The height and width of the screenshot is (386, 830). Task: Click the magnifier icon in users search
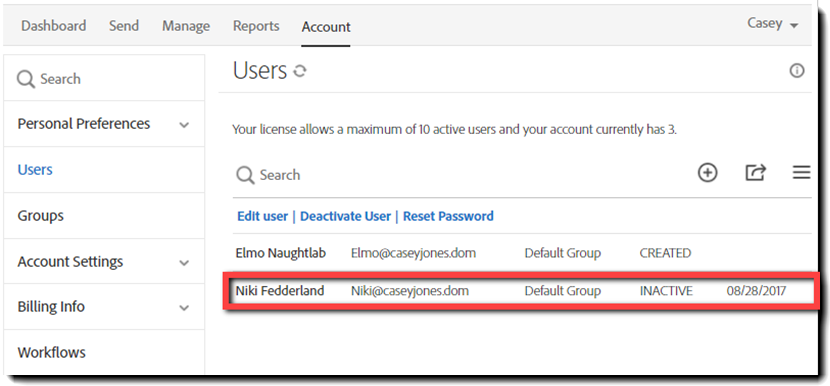click(245, 175)
